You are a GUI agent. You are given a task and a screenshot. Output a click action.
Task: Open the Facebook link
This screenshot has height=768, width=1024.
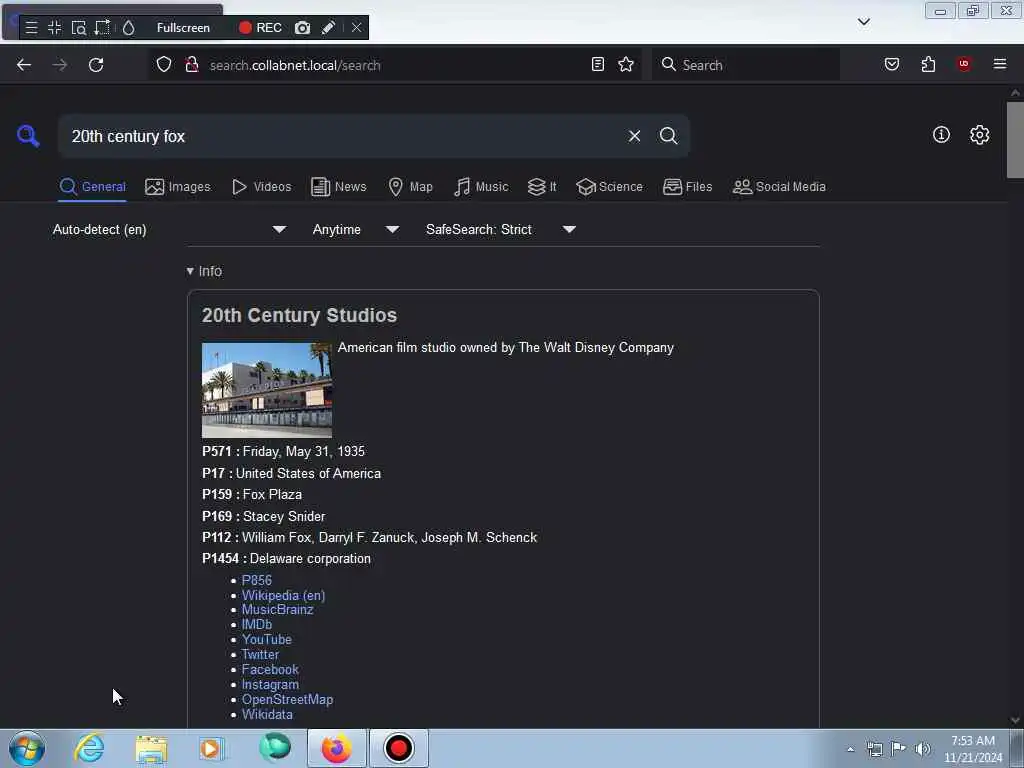point(270,669)
